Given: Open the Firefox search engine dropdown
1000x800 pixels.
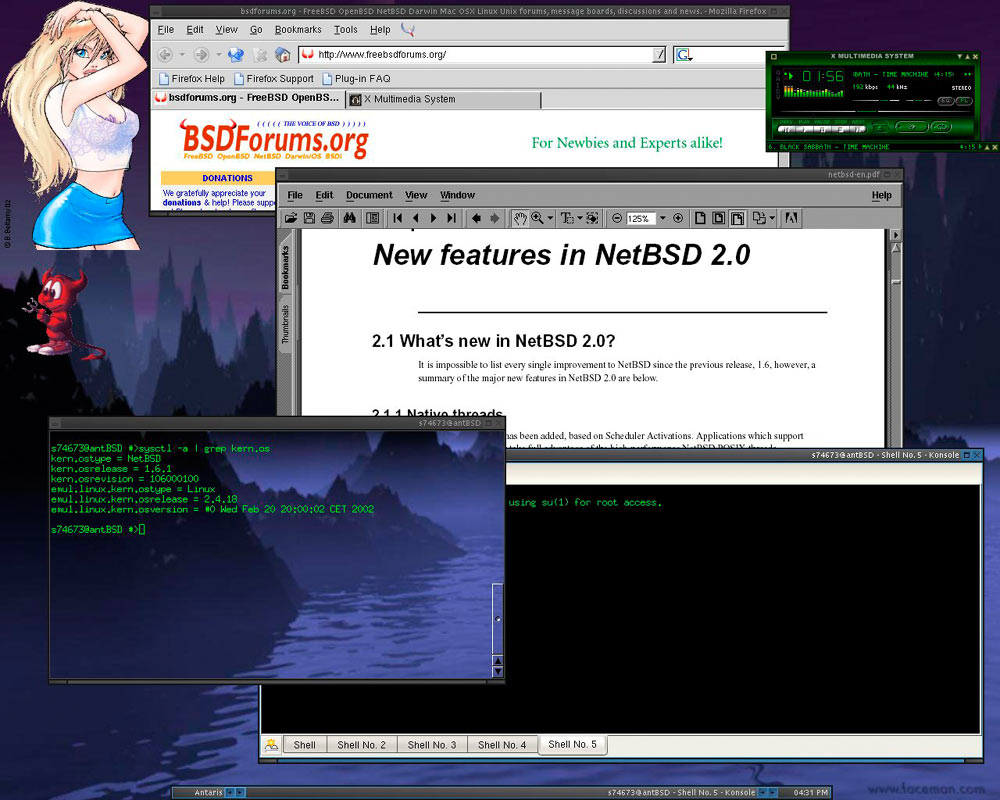Looking at the screenshot, I should click(x=684, y=55).
